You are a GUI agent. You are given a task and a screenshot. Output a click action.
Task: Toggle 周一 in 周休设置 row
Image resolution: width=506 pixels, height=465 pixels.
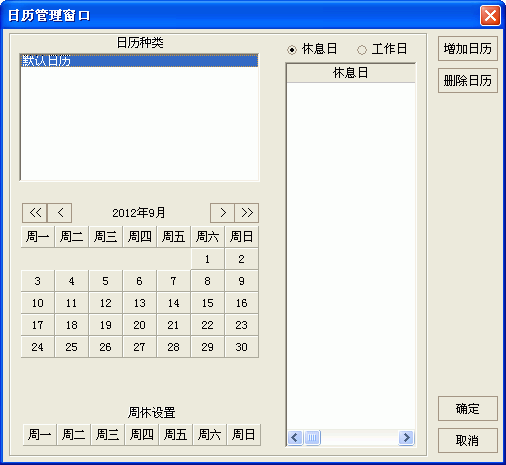(40, 435)
